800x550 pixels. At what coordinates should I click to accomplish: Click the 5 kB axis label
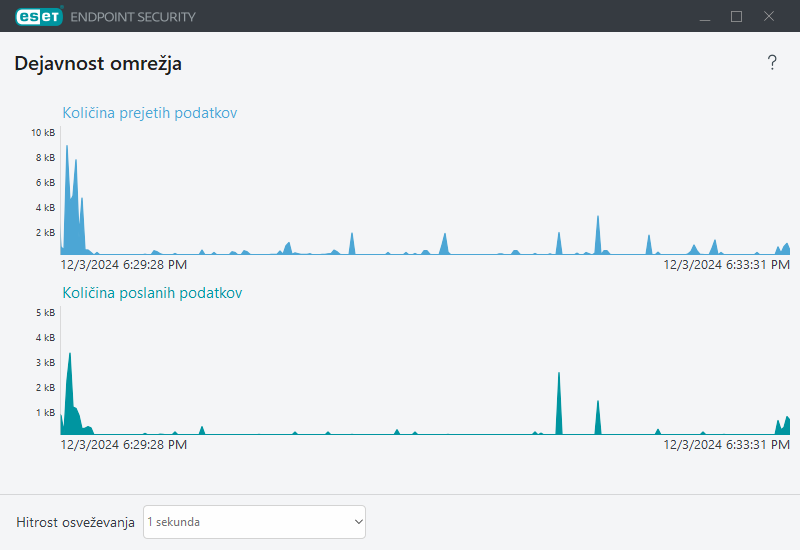coord(44,313)
